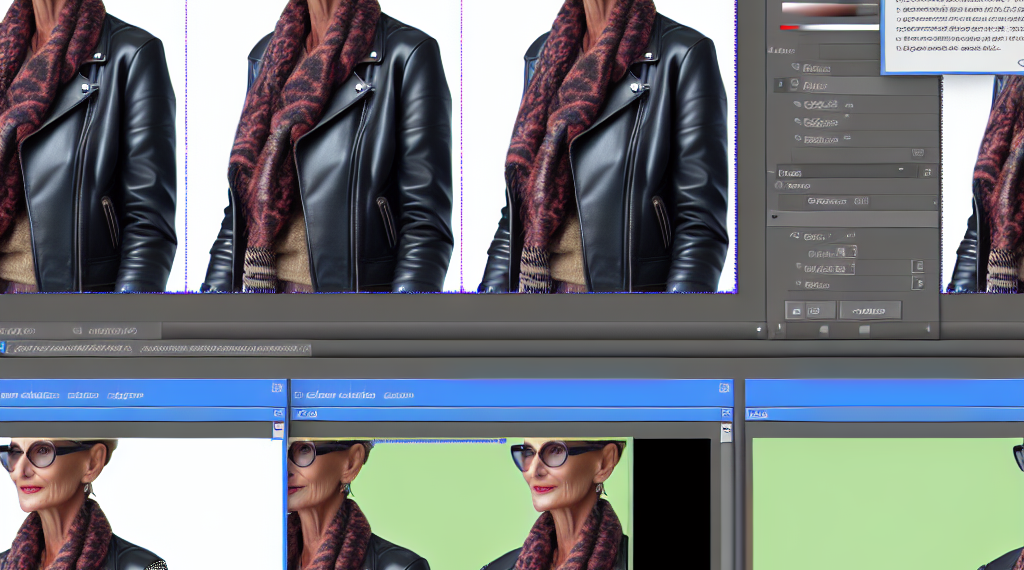
Task: Click the second small icon button beside the wide panel button
Action: tap(816, 311)
